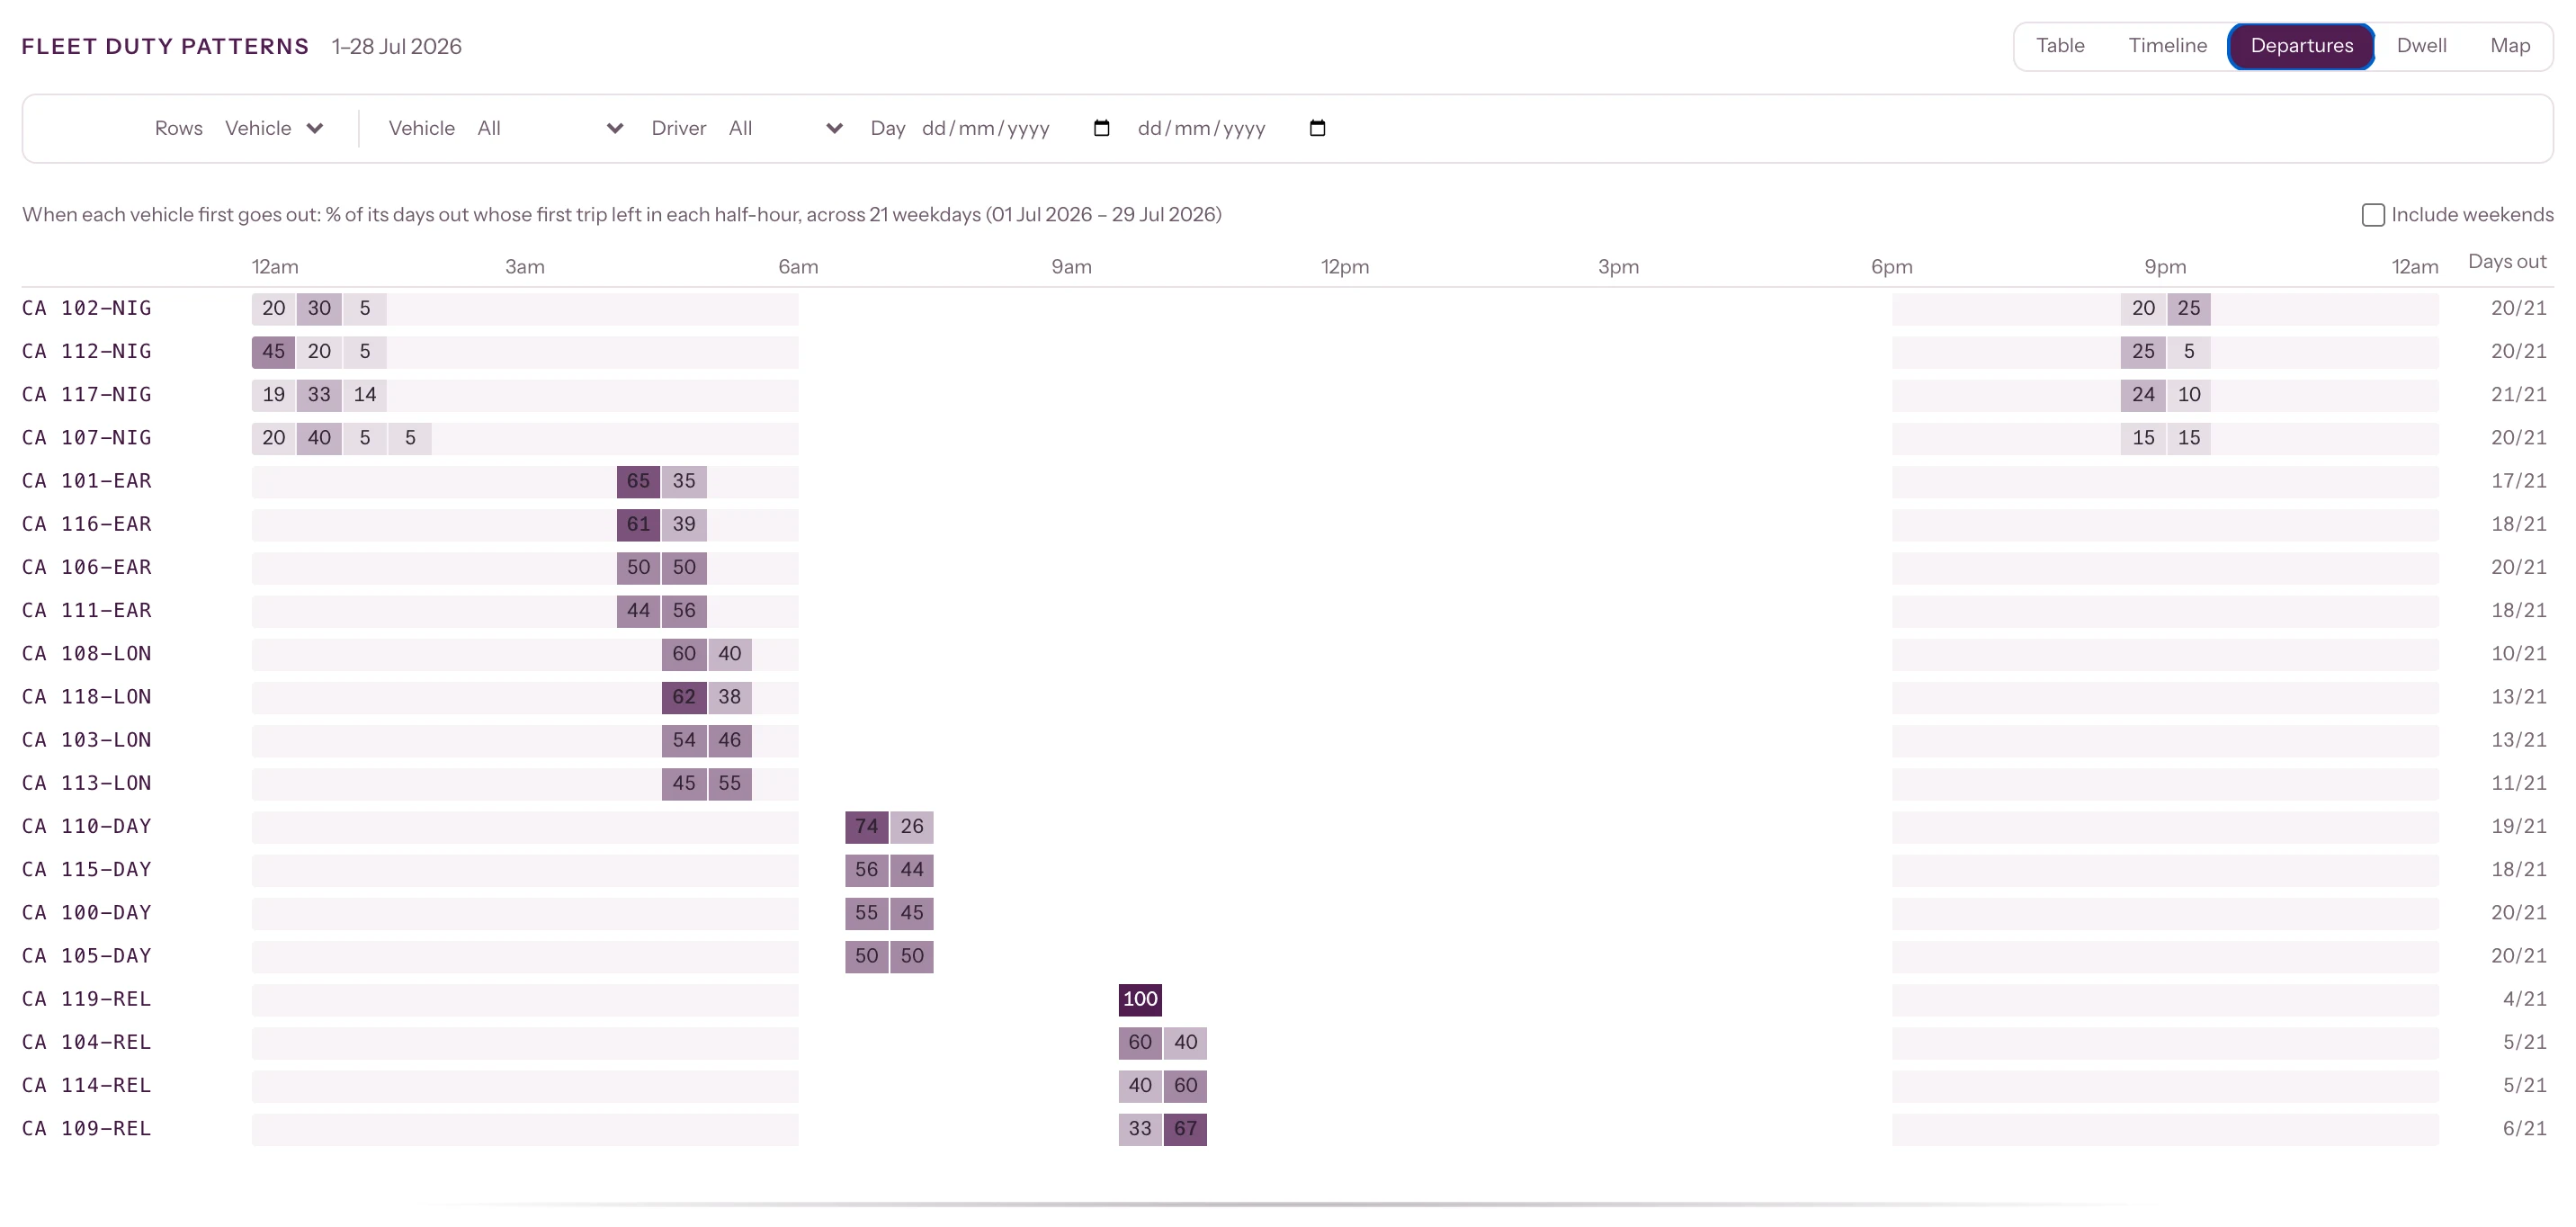The width and height of the screenshot is (2576, 1227).
Task: Click the 67 cell for CA 109-REL
Action: [x=1185, y=1129]
